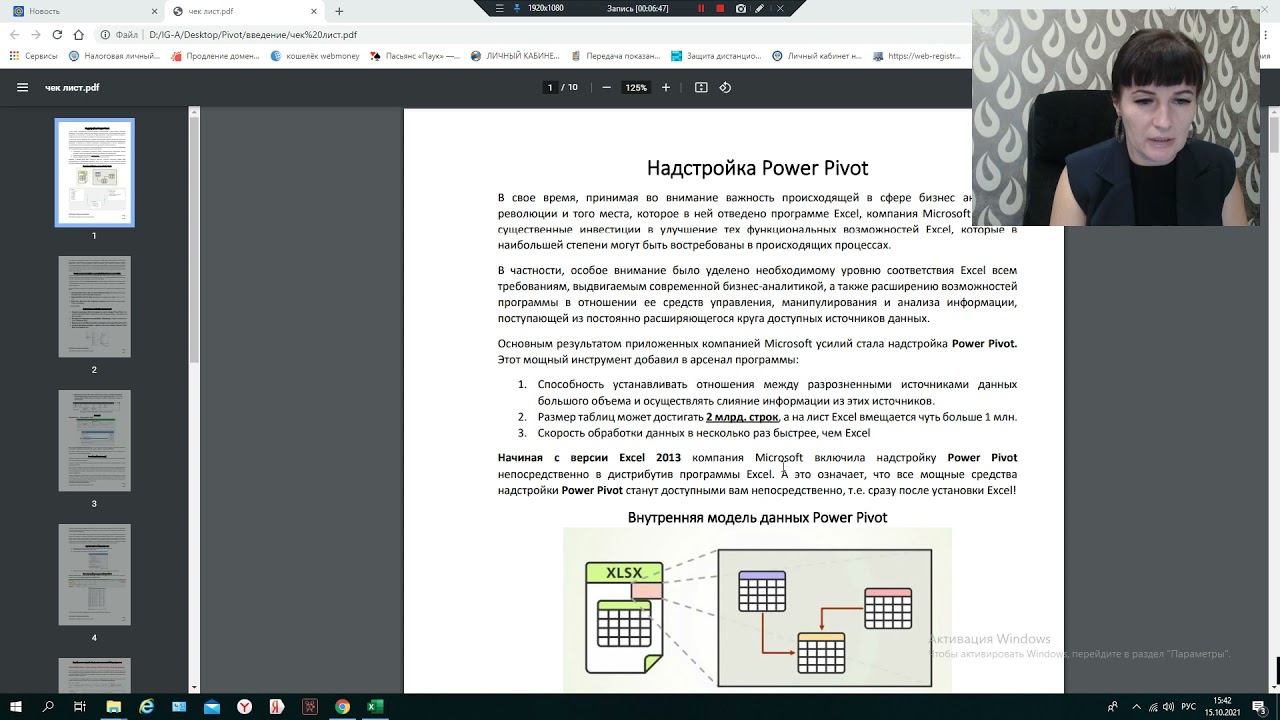
Task: Click the Надстройка Power Pivot heading
Action: click(757, 168)
